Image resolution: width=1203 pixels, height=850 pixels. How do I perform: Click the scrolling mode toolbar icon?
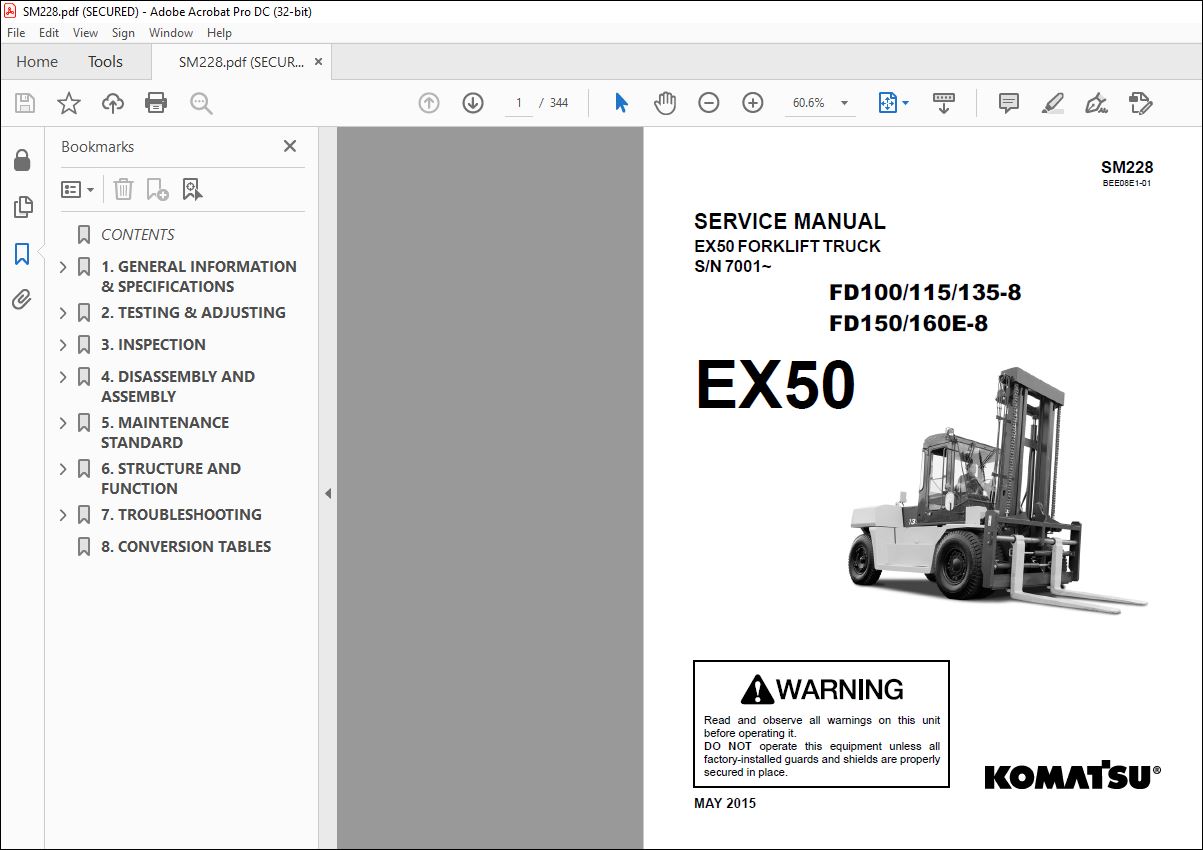click(944, 103)
